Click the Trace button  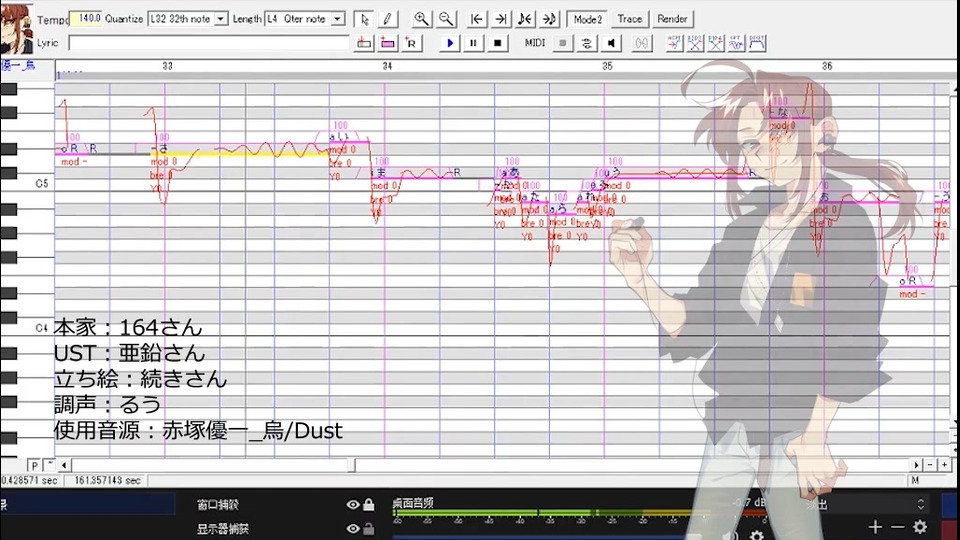click(x=629, y=19)
